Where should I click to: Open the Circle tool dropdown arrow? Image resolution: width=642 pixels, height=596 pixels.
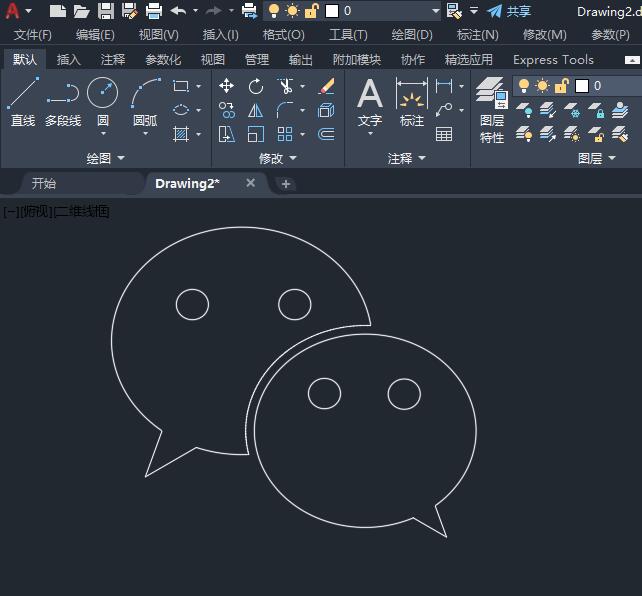point(103,133)
